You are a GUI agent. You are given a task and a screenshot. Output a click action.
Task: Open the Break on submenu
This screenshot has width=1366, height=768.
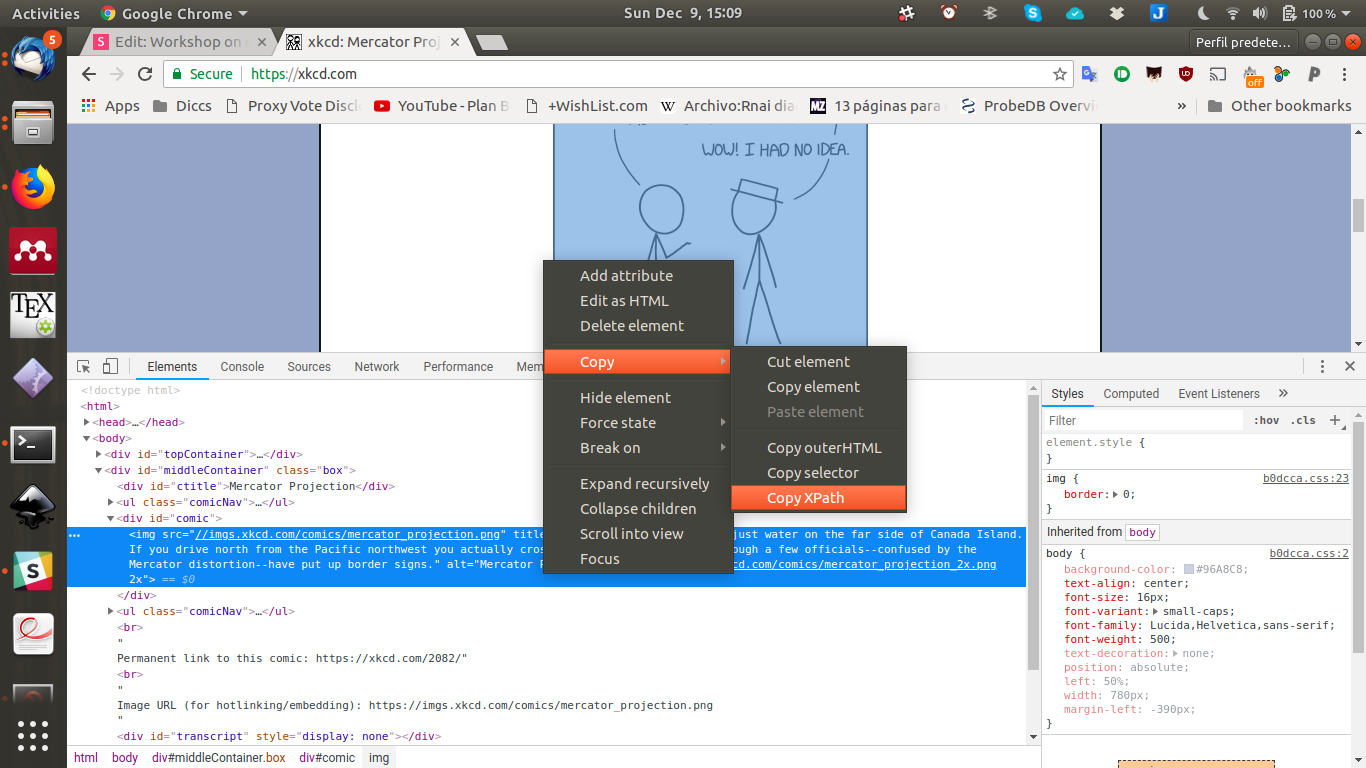click(638, 448)
